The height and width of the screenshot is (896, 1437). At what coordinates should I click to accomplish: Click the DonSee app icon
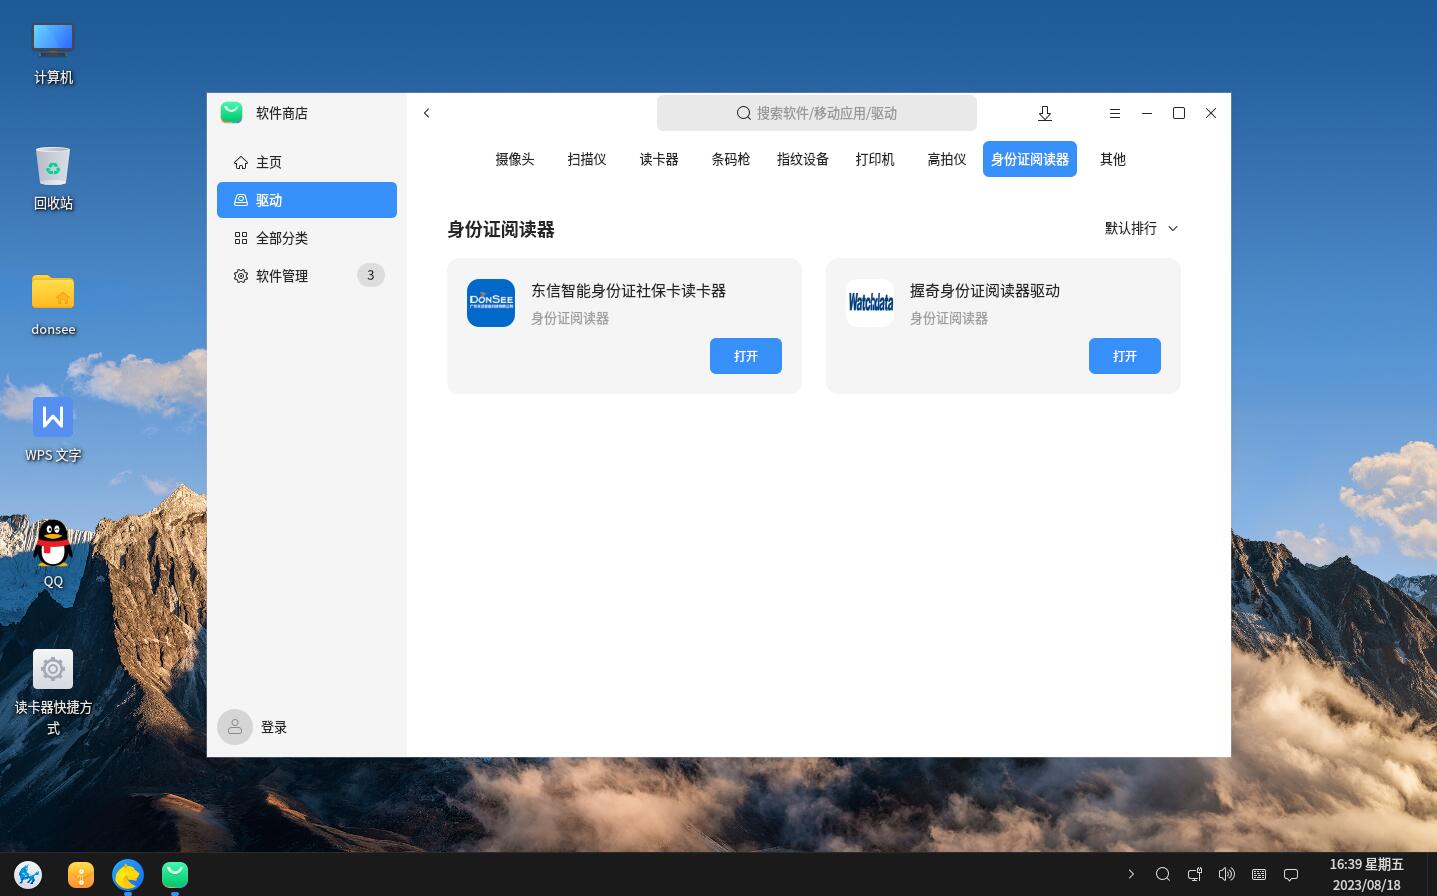[x=491, y=303]
